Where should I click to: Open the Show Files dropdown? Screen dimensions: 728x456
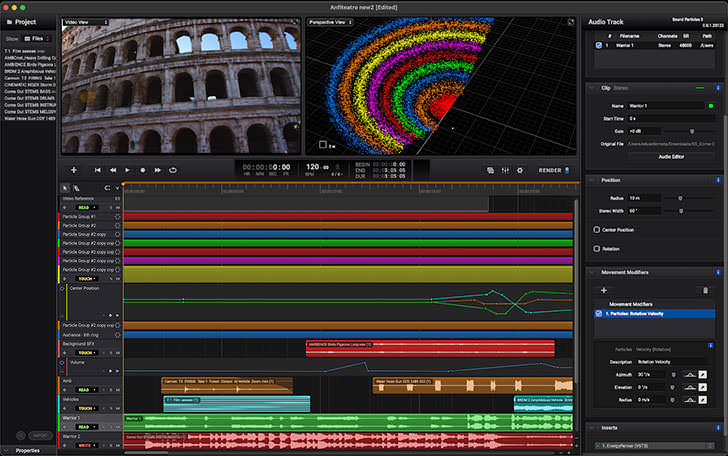36,38
